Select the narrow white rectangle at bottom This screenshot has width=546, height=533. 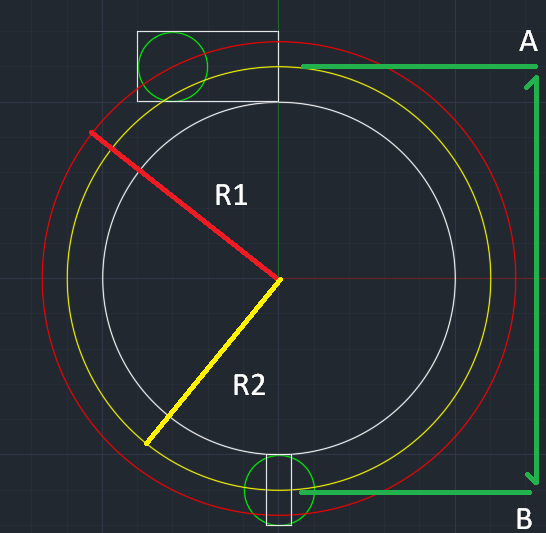point(279,489)
